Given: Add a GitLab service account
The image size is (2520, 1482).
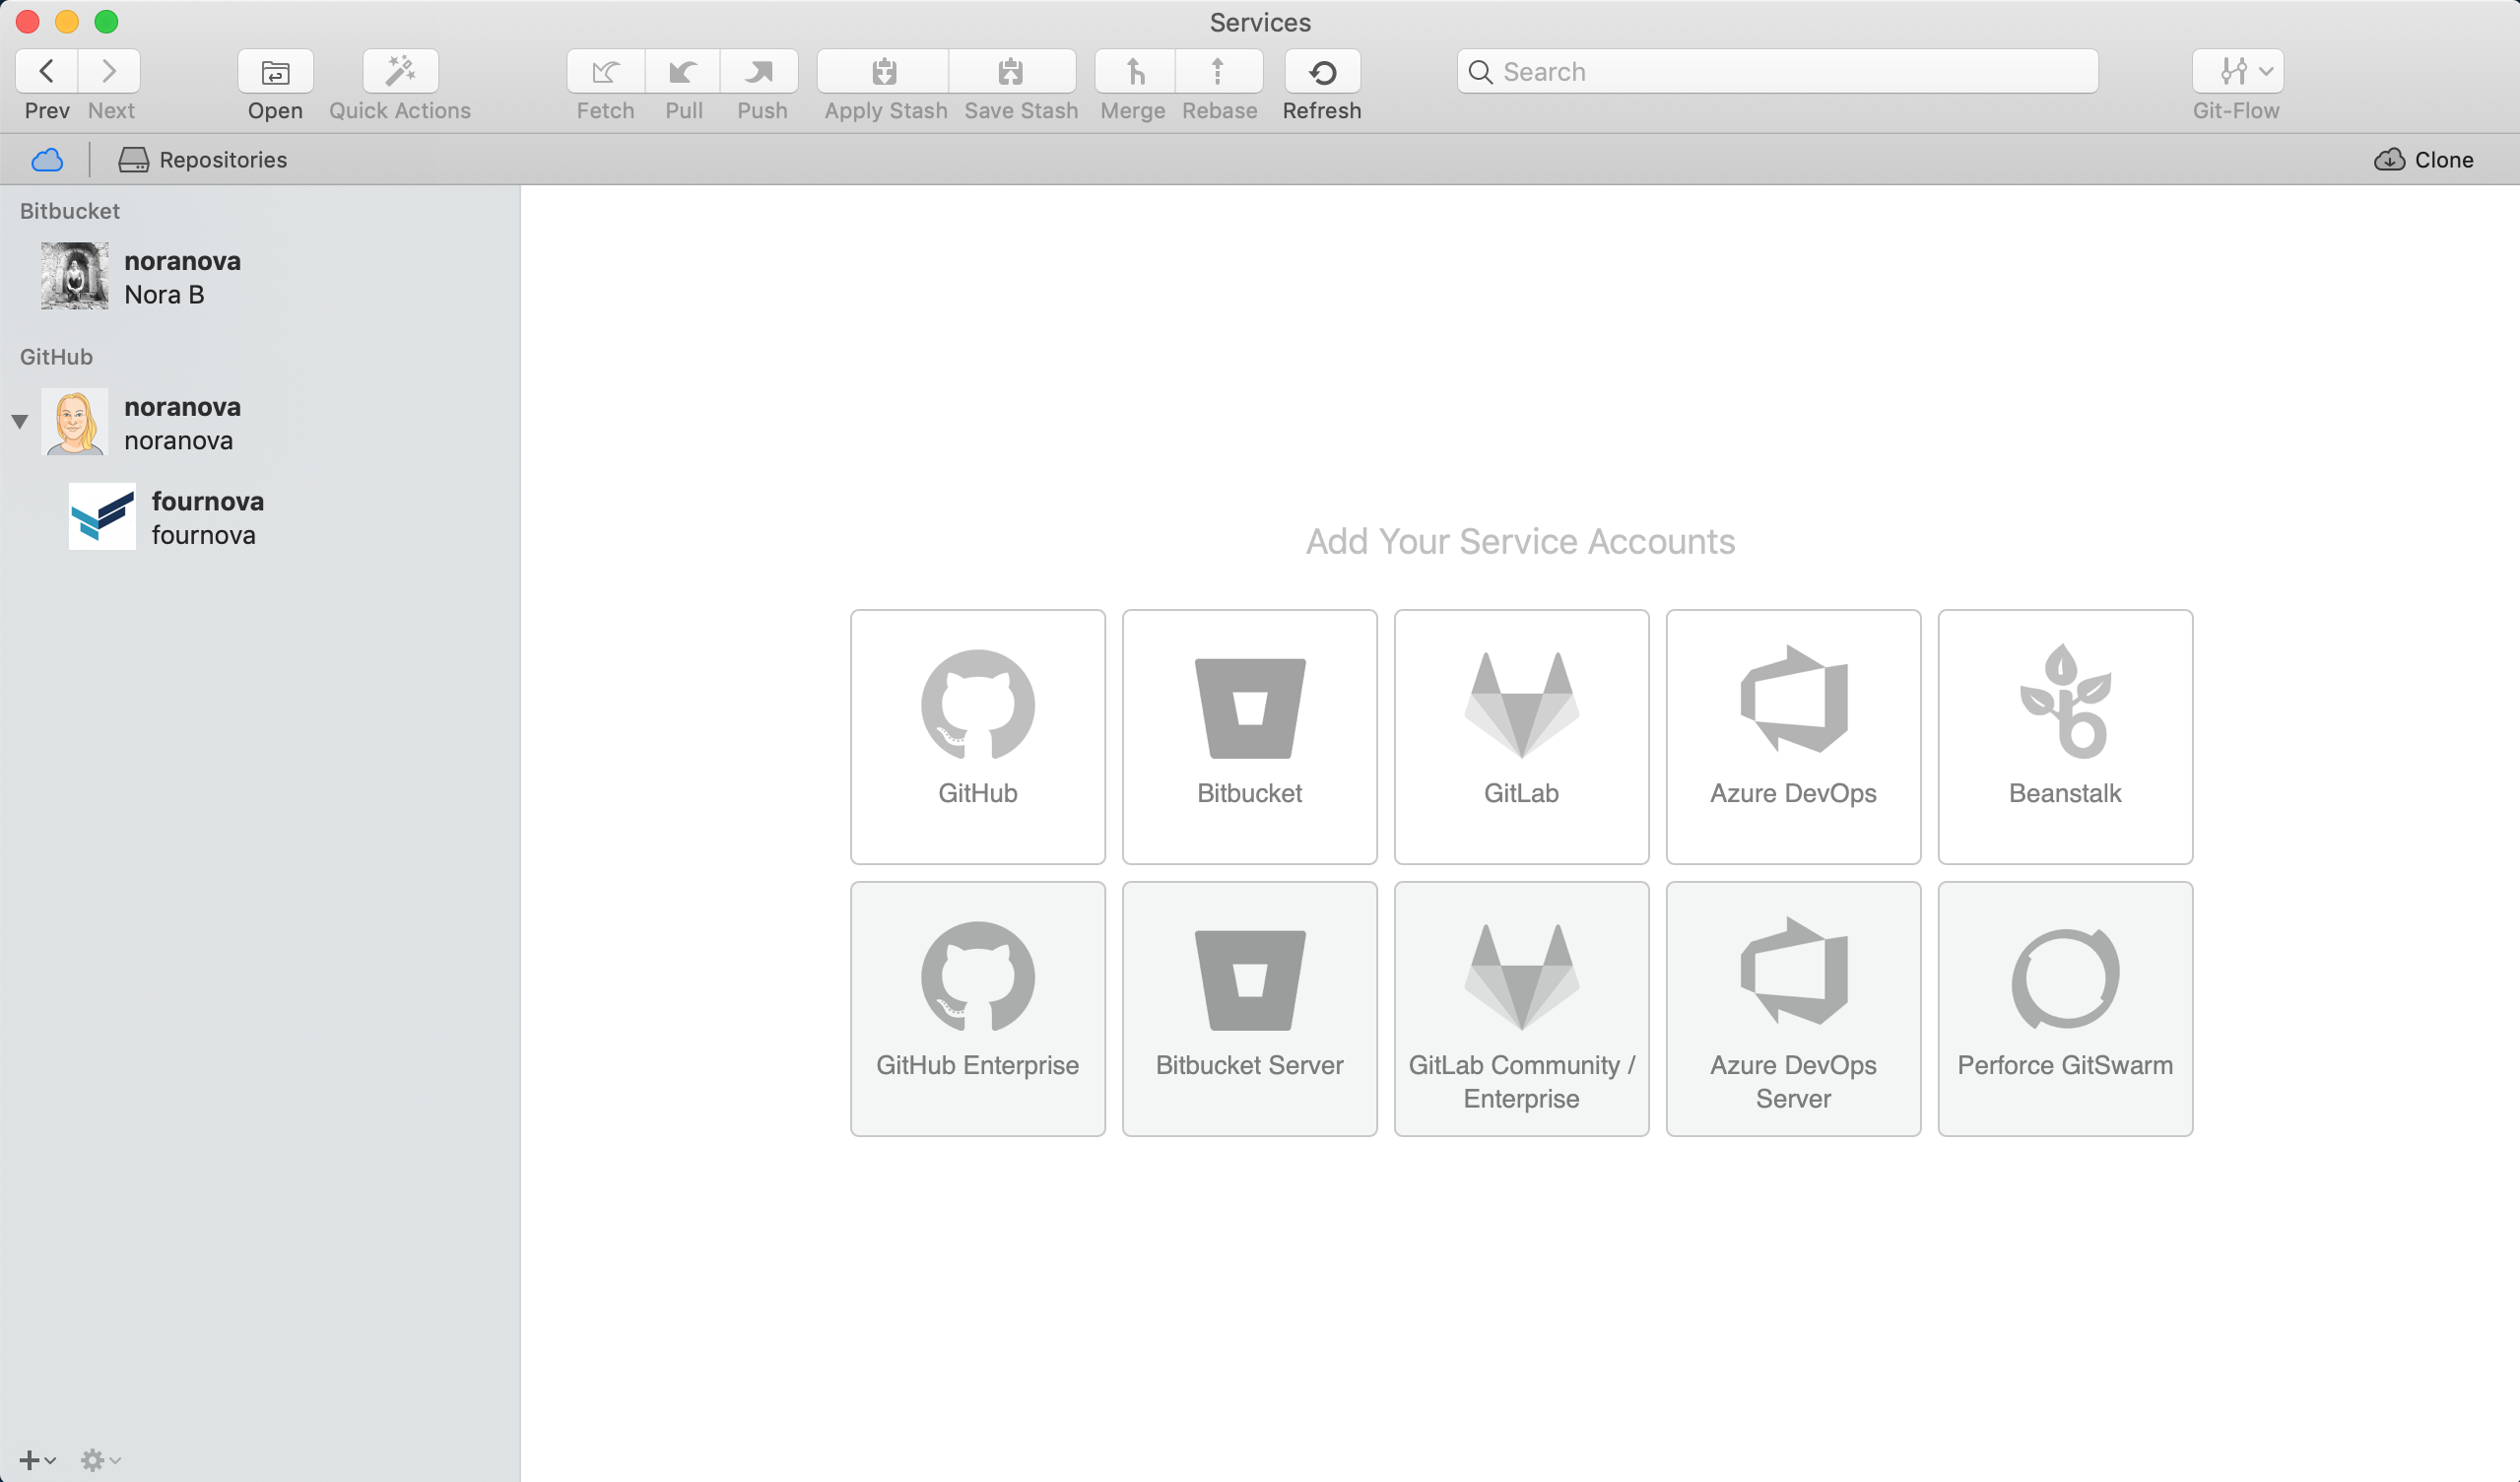Looking at the screenshot, I should pos(1521,737).
